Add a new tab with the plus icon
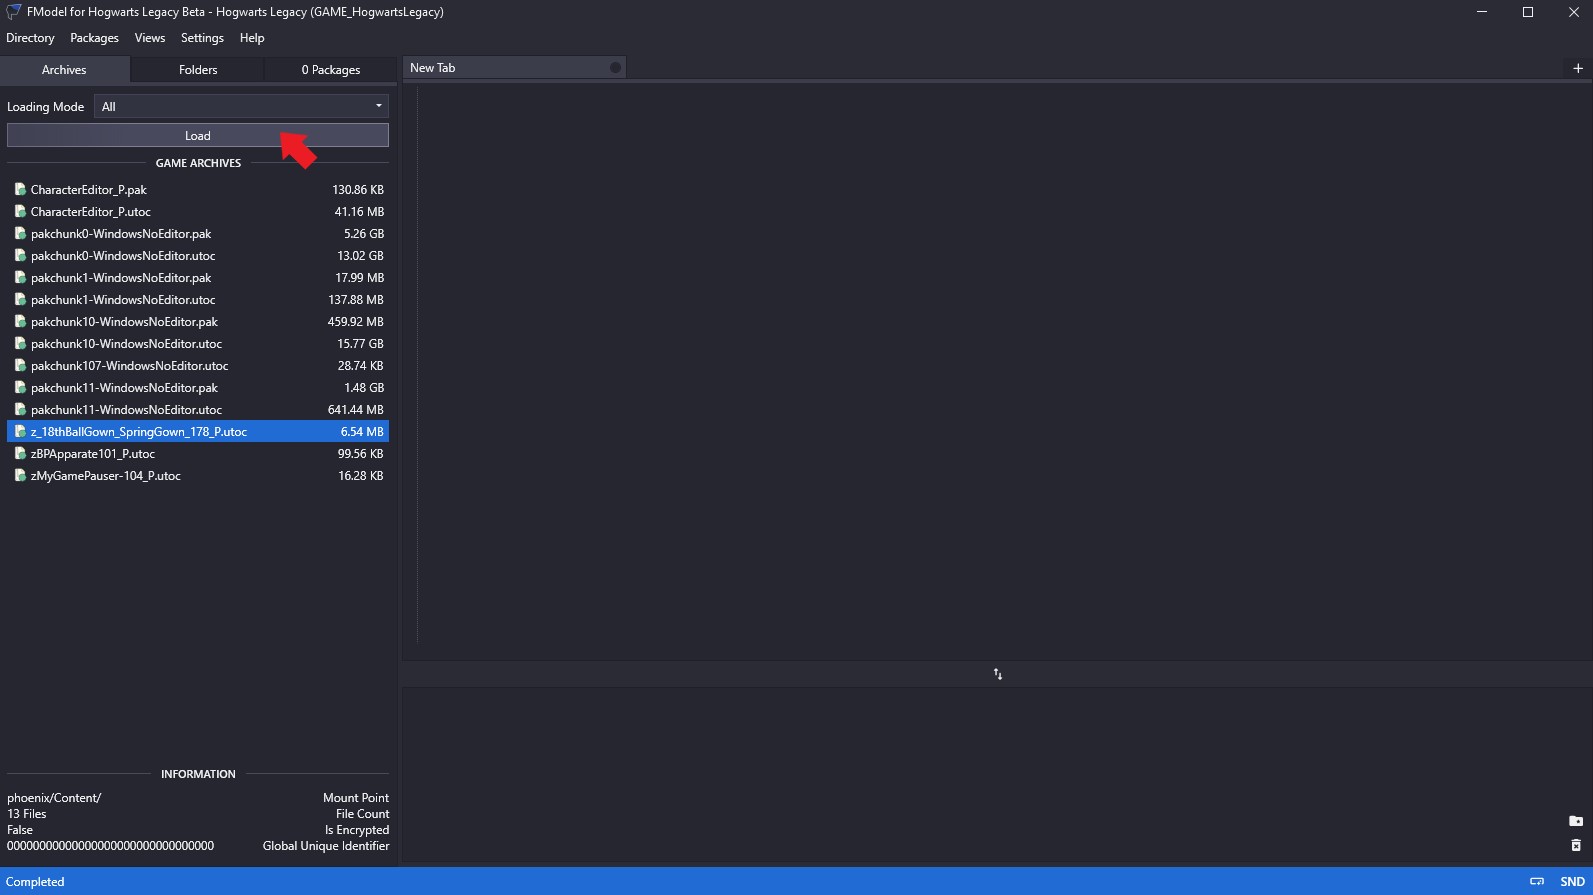Viewport: 1593px width, 895px height. pyautogui.click(x=1578, y=68)
